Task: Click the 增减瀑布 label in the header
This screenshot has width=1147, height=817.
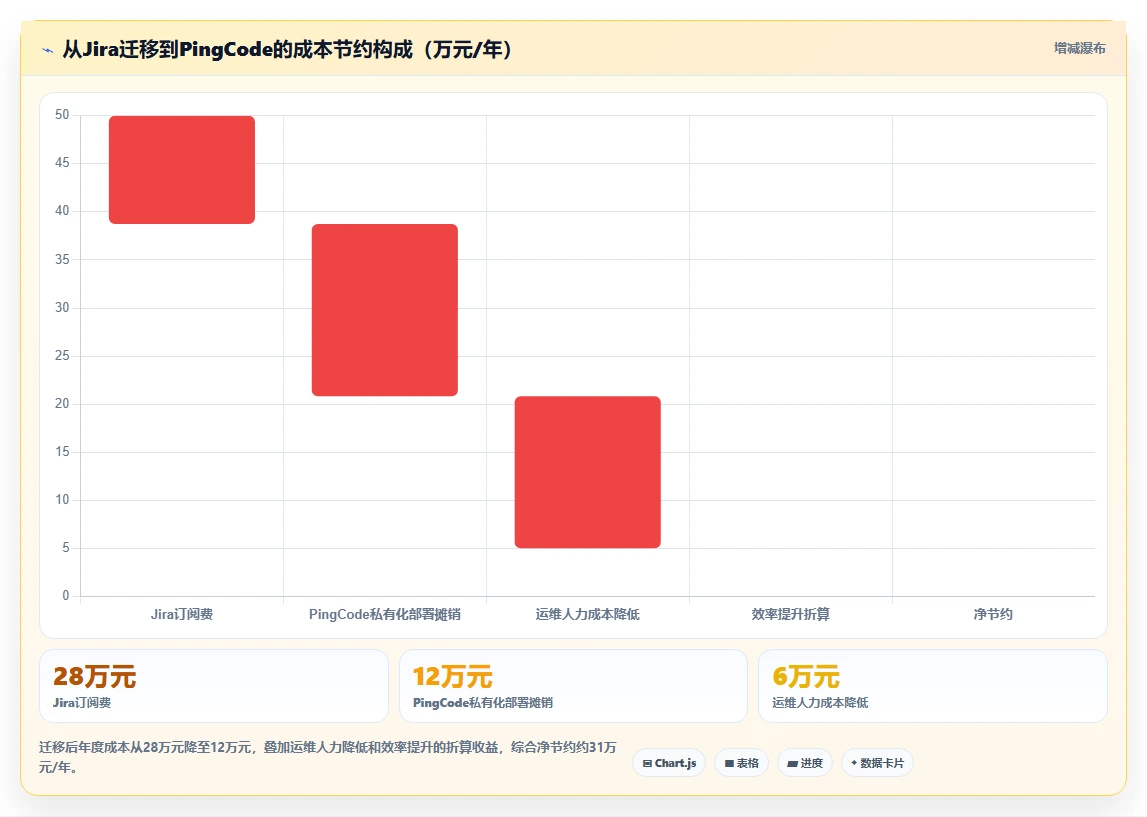Action: click(x=1079, y=48)
